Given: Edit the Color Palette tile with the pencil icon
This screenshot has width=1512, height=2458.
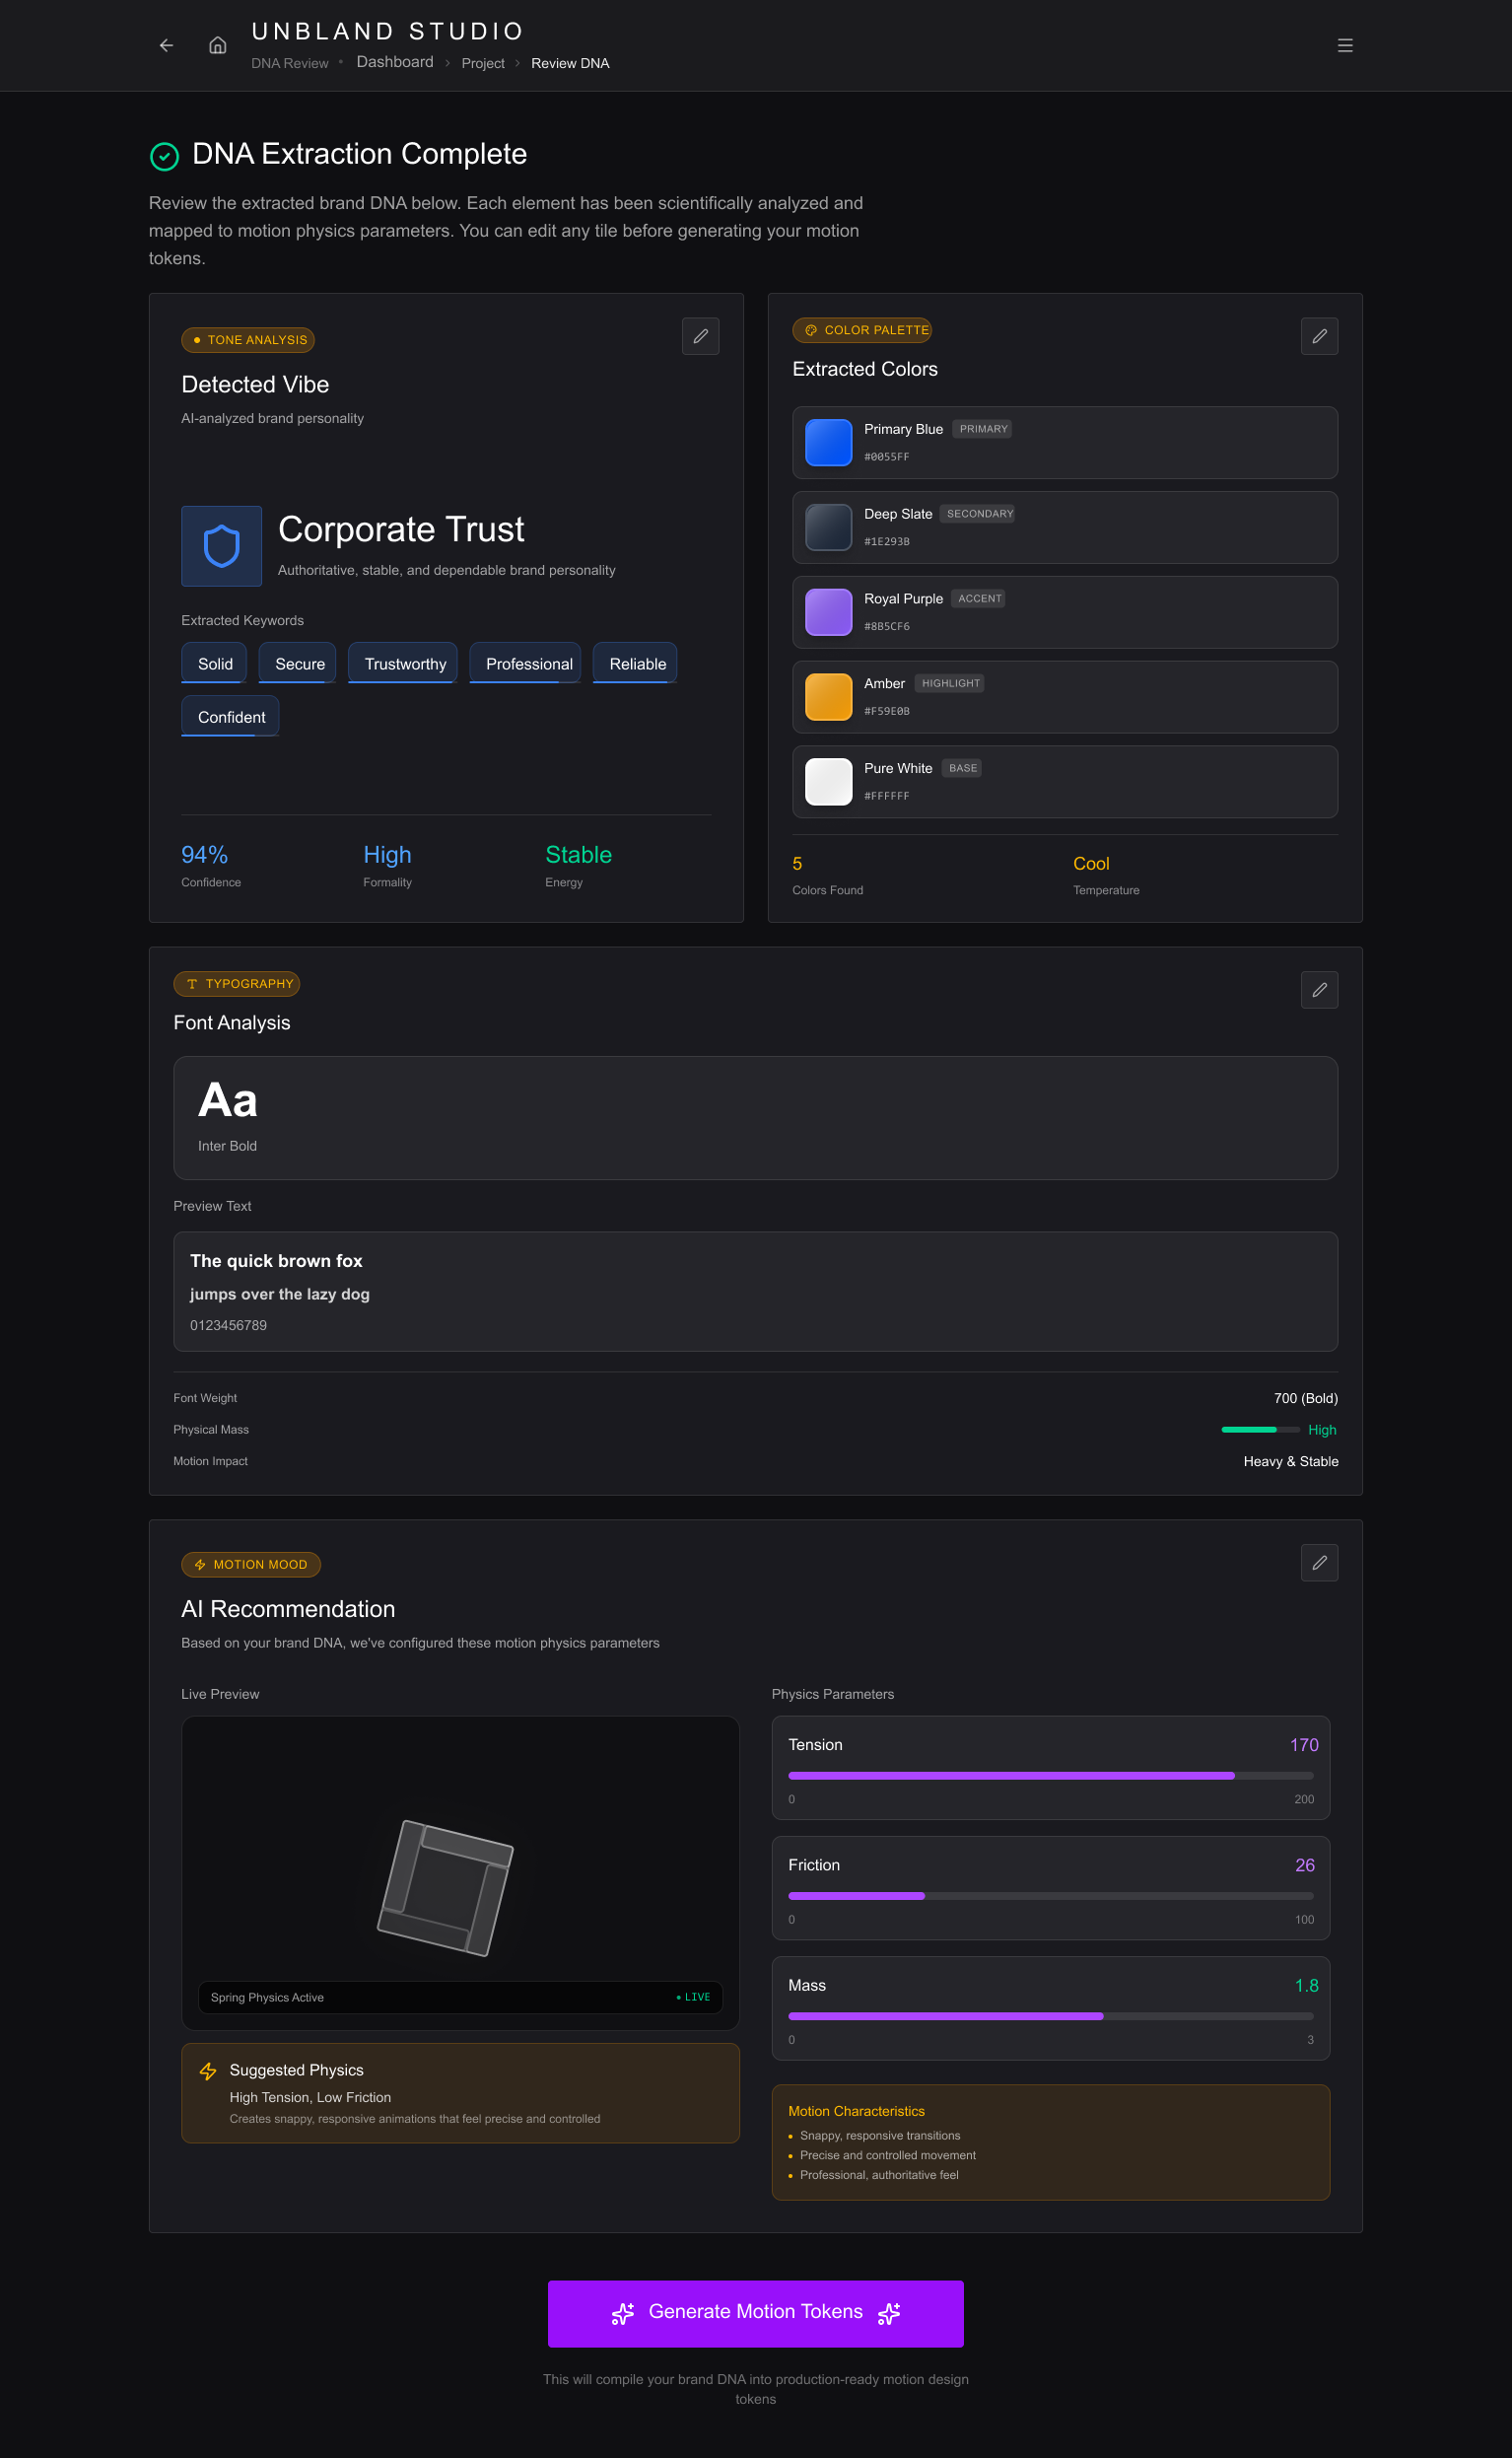Looking at the screenshot, I should [1319, 336].
